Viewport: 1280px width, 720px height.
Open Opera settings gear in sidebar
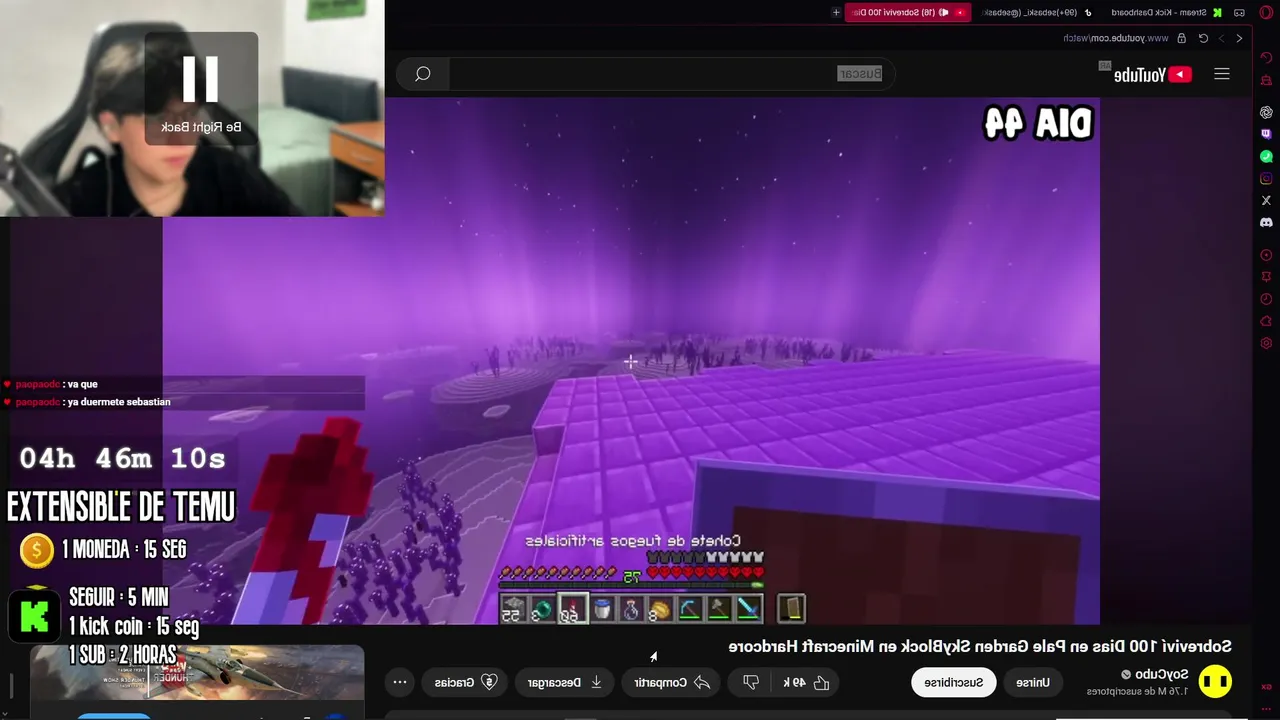pos(1266,343)
